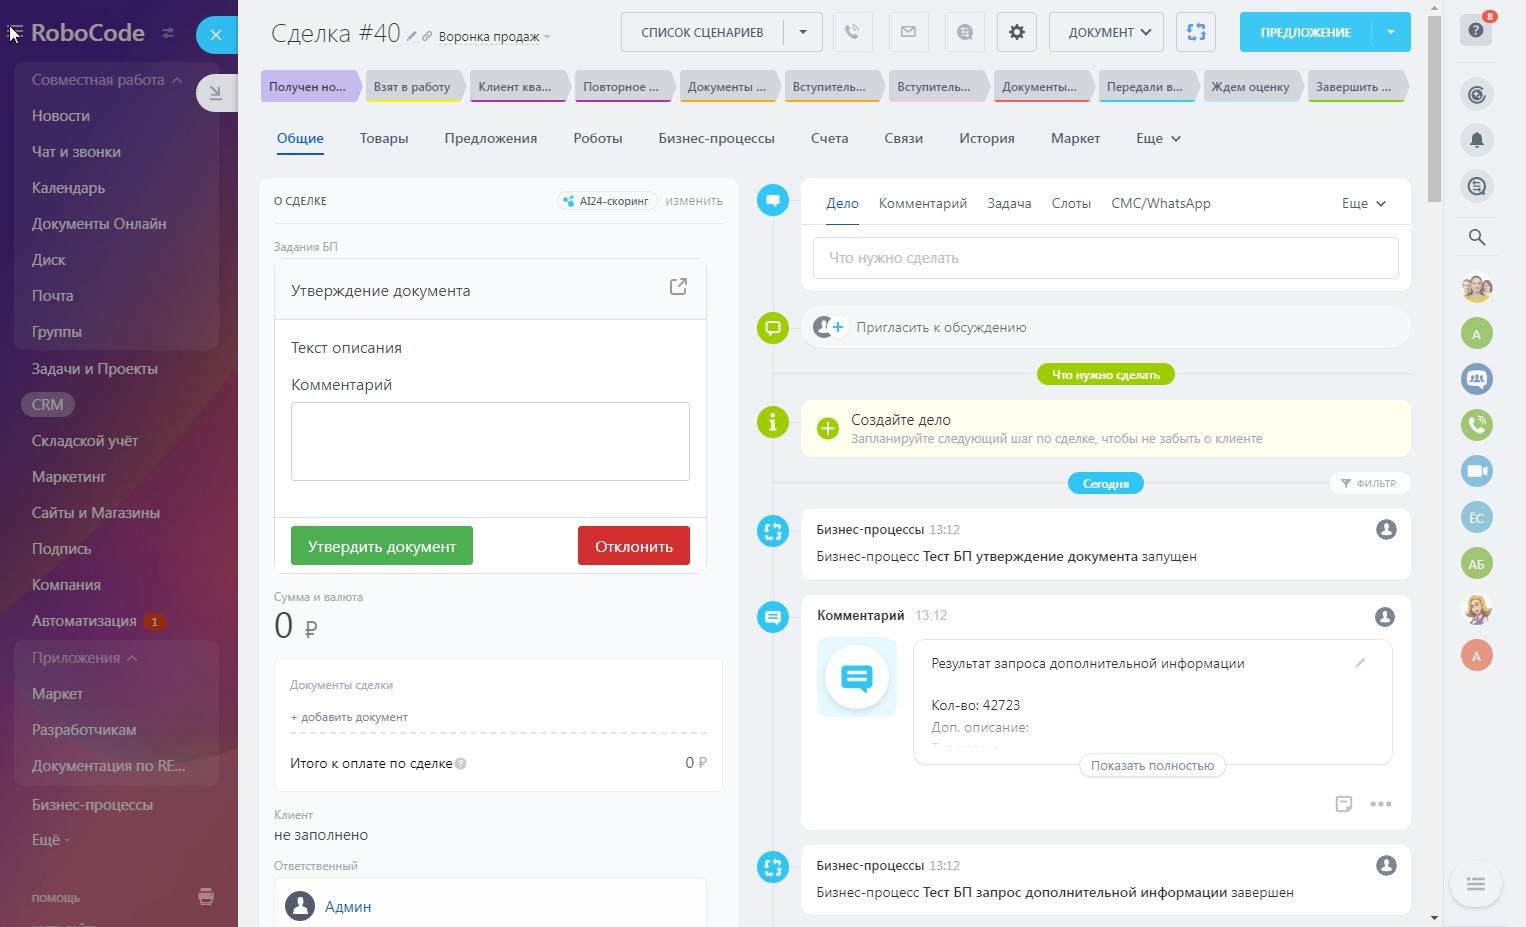Click the green plus icon beside Создайте дело
The image size is (1526, 927).
click(828, 429)
